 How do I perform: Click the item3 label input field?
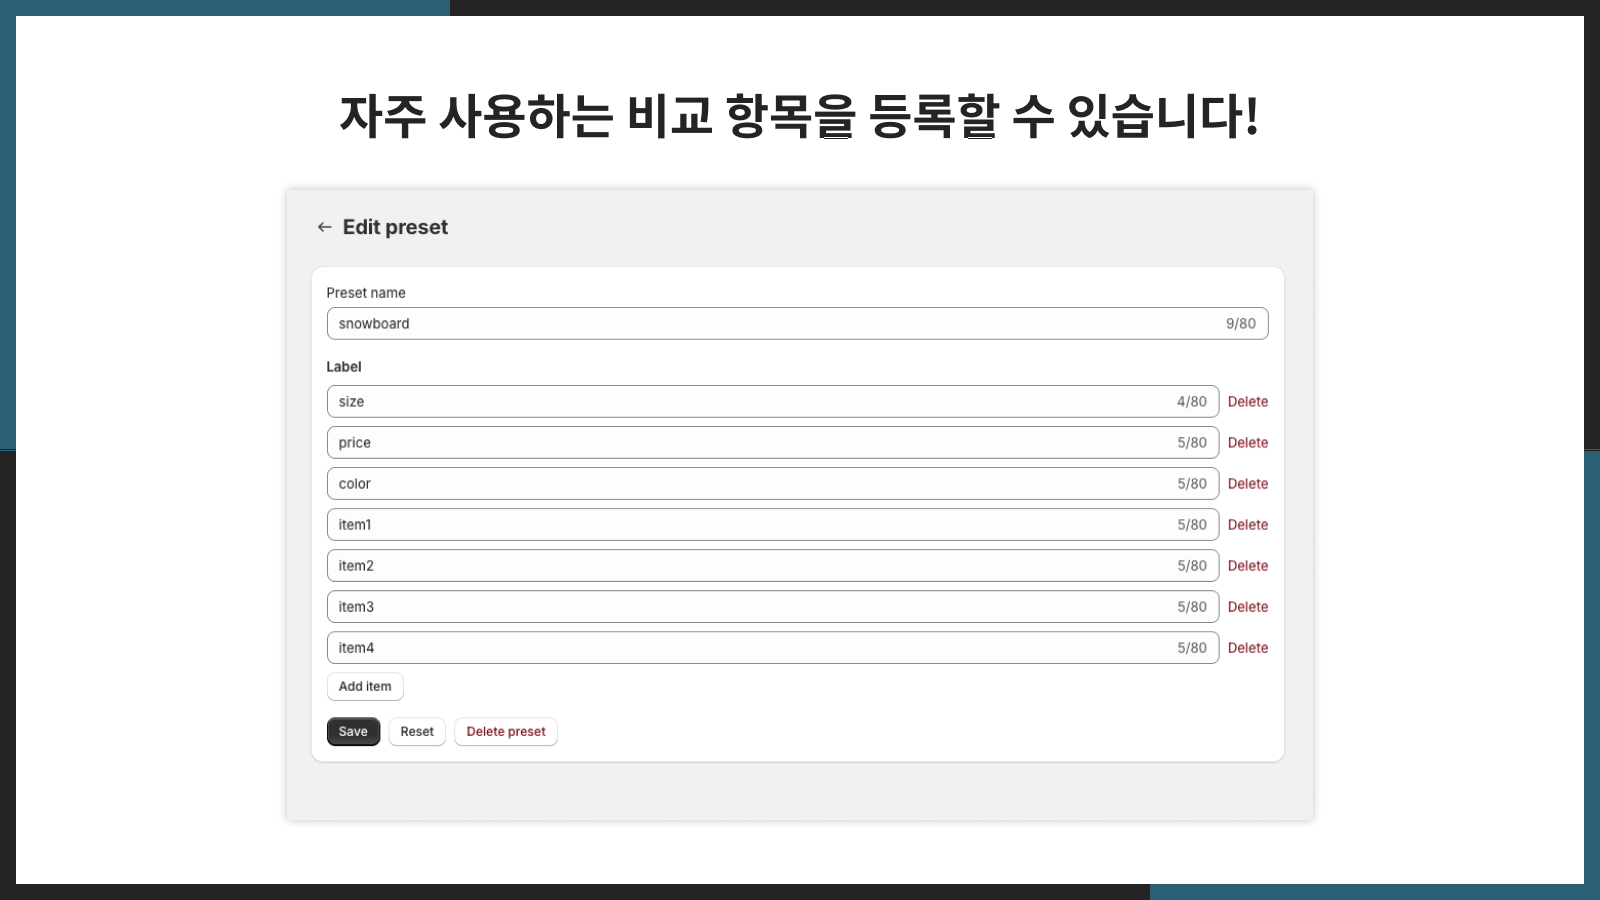773,607
